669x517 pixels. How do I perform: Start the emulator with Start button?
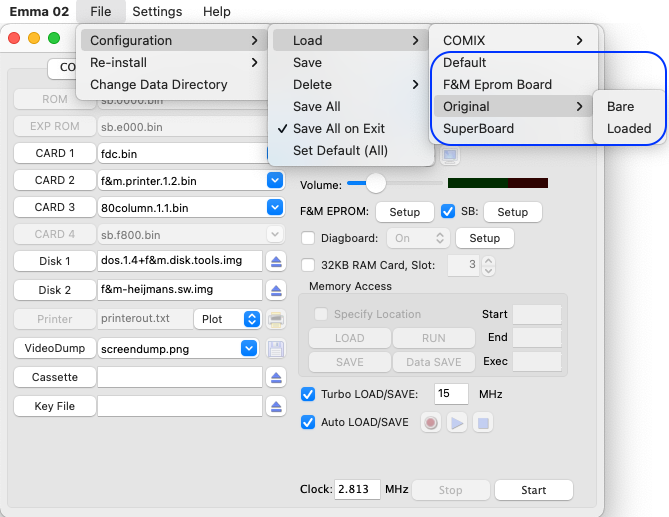point(533,490)
